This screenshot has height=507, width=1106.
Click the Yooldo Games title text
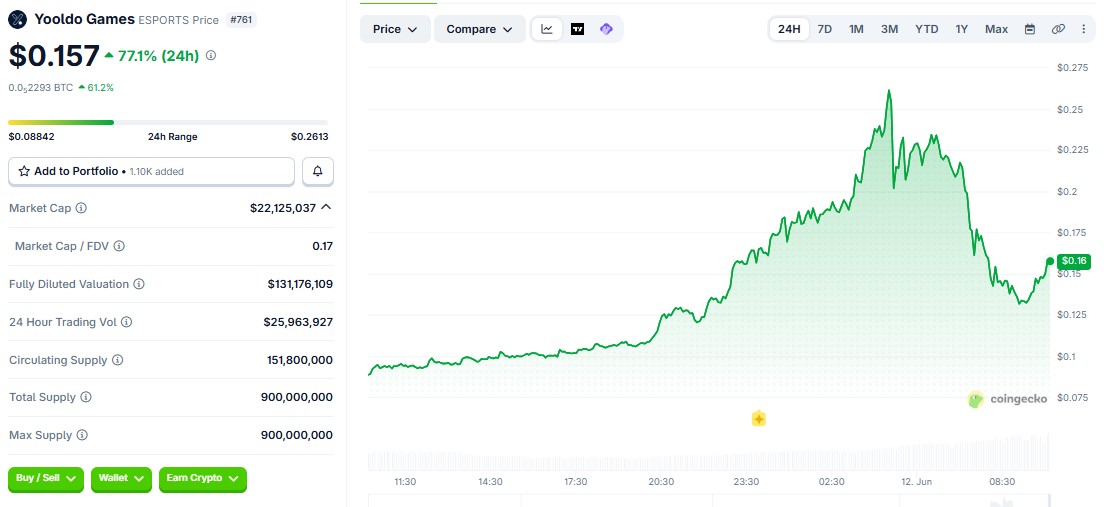(85, 20)
